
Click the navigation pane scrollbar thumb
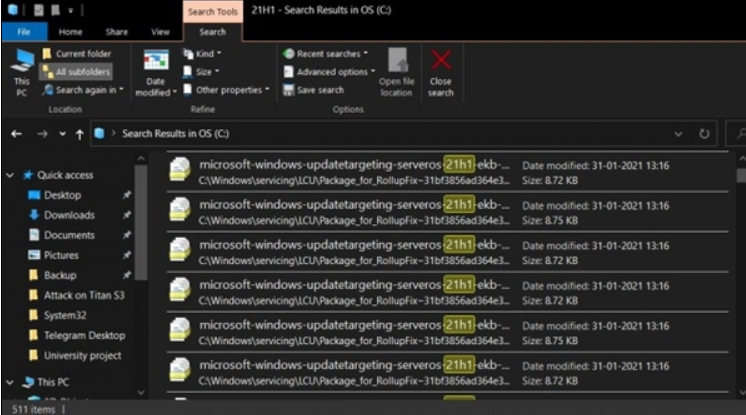141,222
